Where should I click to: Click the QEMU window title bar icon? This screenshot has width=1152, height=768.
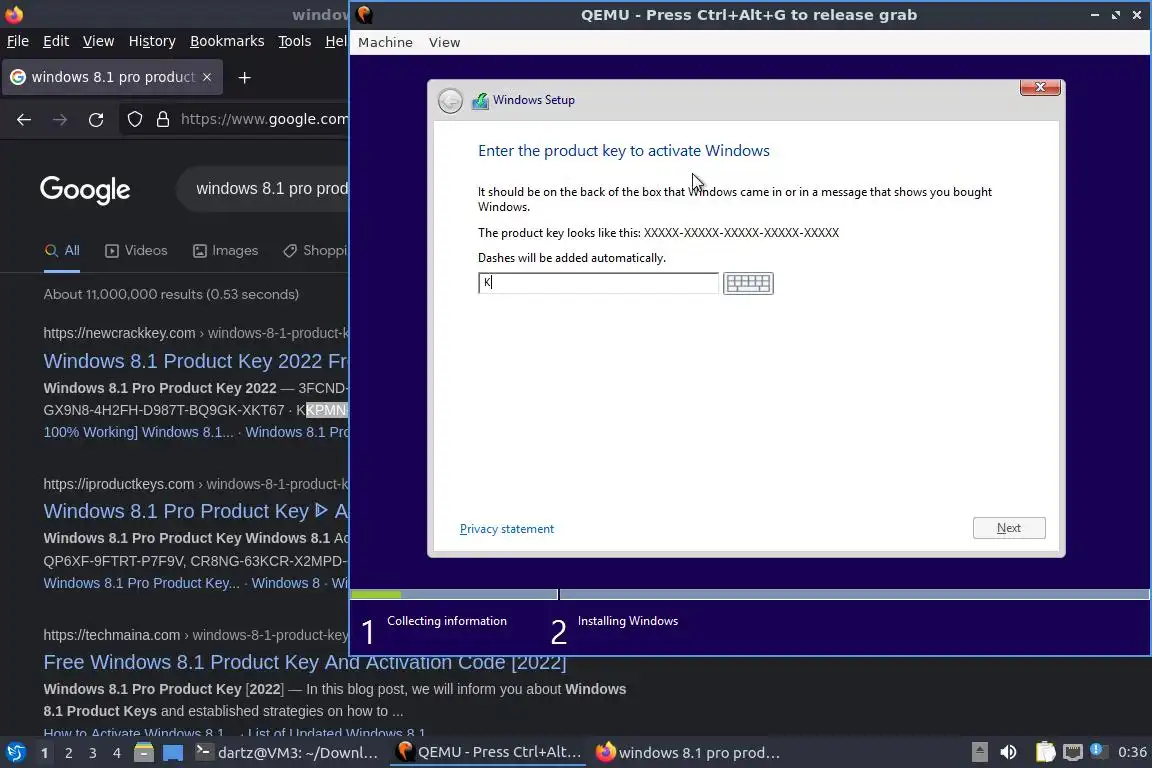point(364,14)
